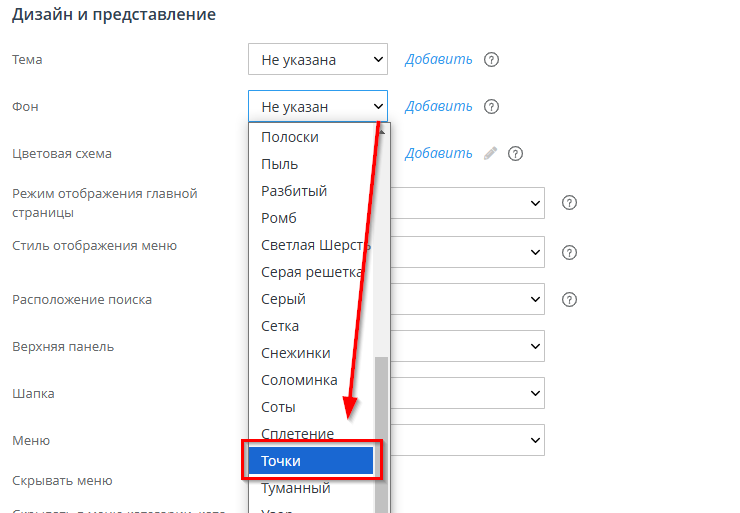Show help for Стиль отображения меню

tap(570, 252)
